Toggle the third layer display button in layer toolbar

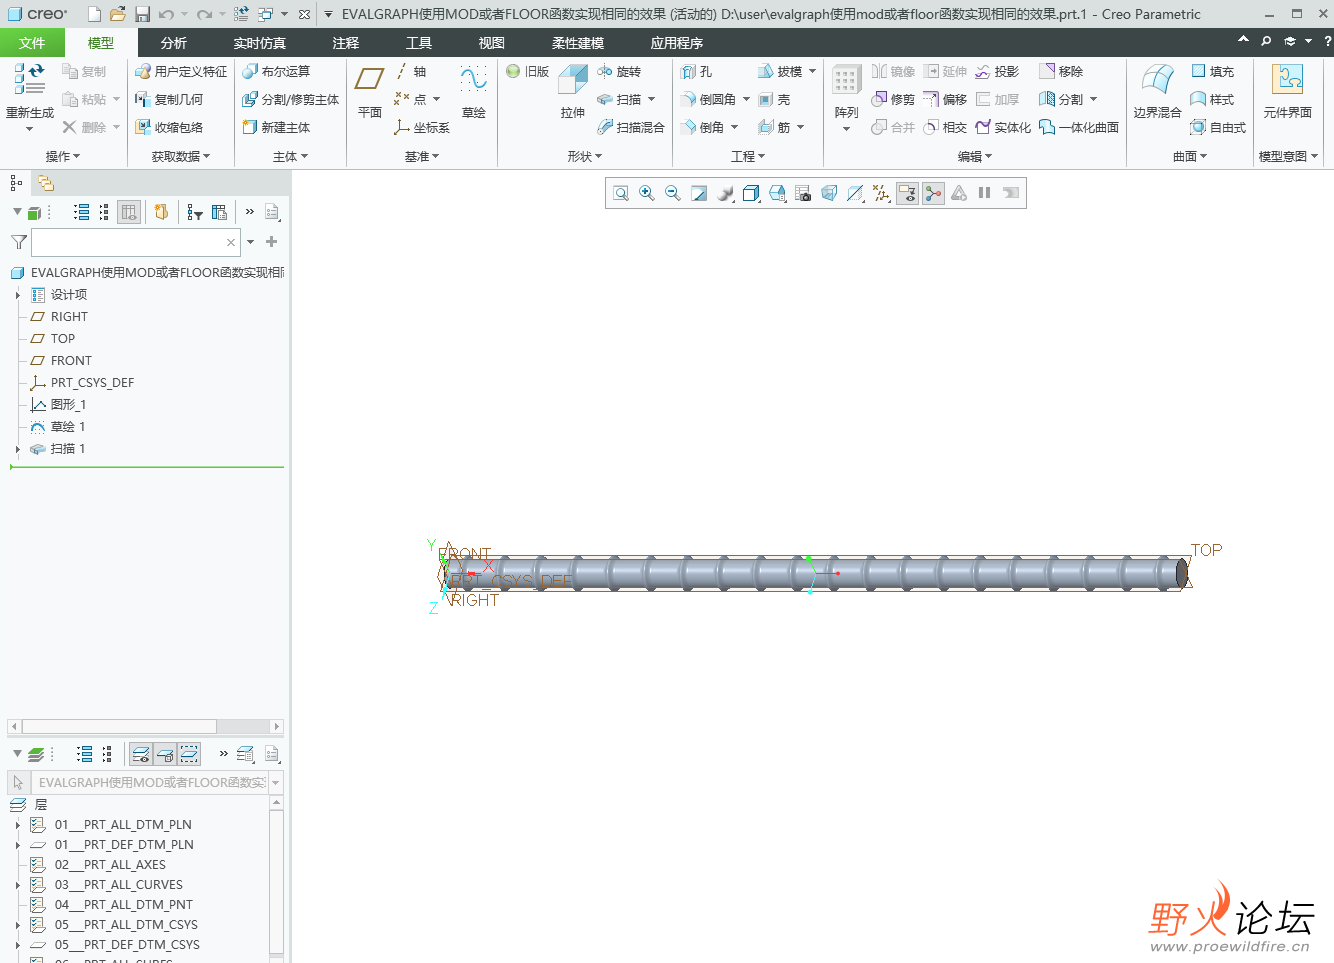pos(189,754)
